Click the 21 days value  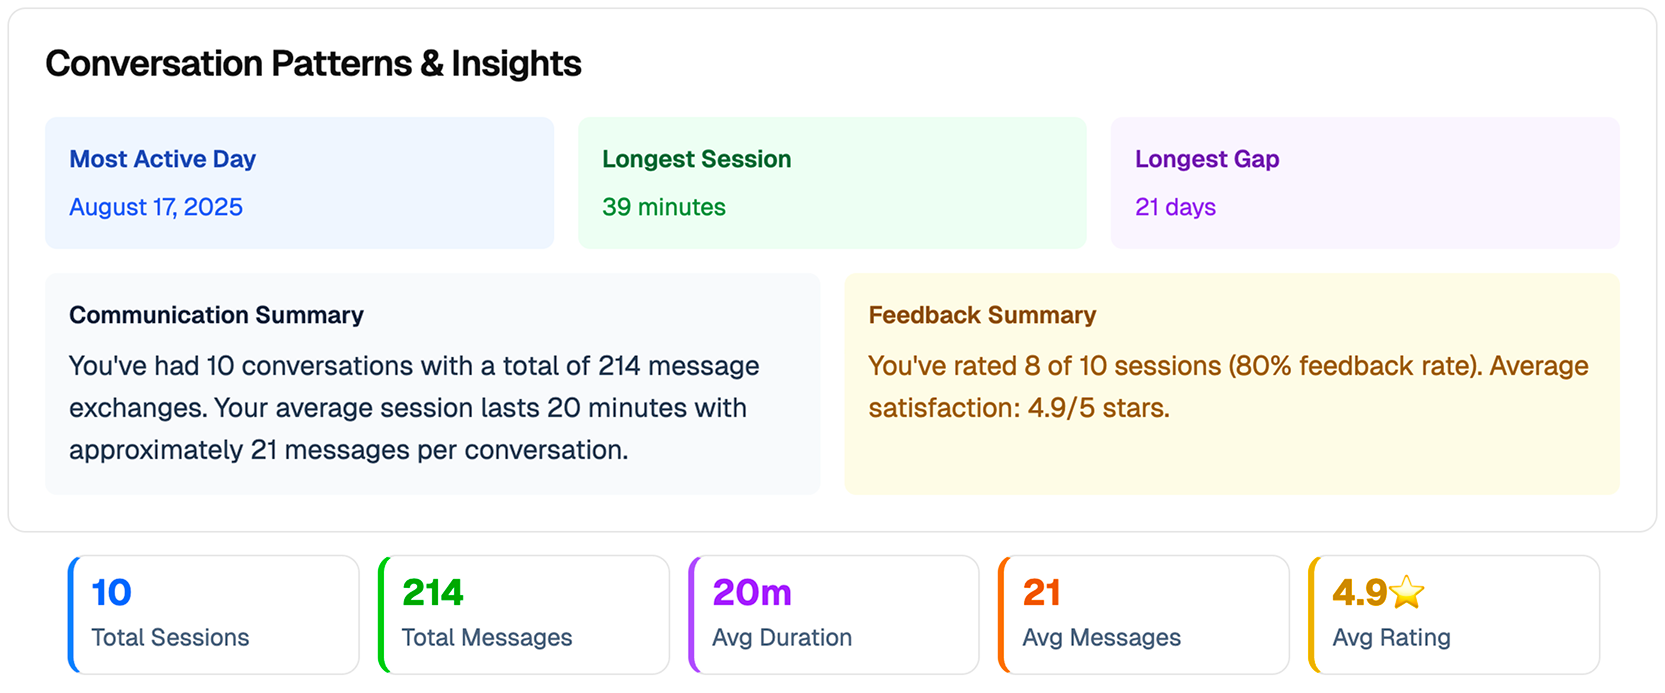(x=1175, y=207)
